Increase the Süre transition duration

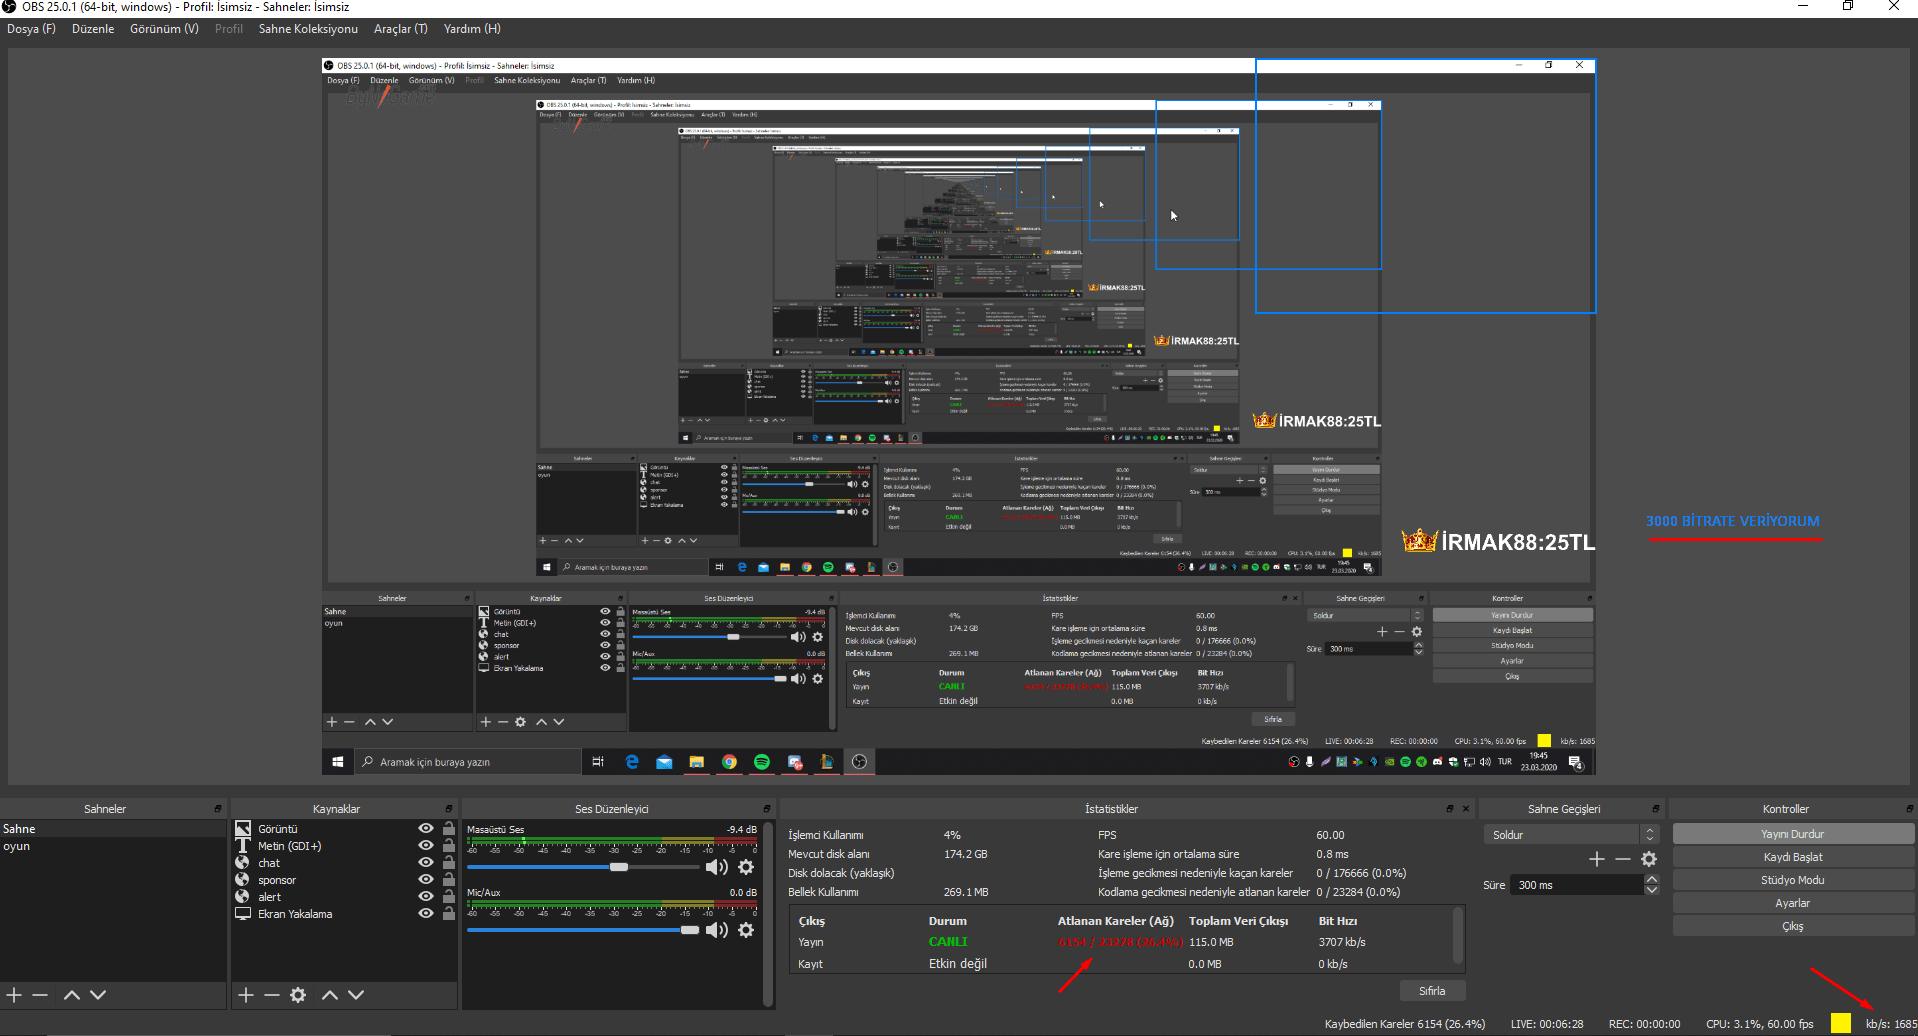click(x=1652, y=880)
